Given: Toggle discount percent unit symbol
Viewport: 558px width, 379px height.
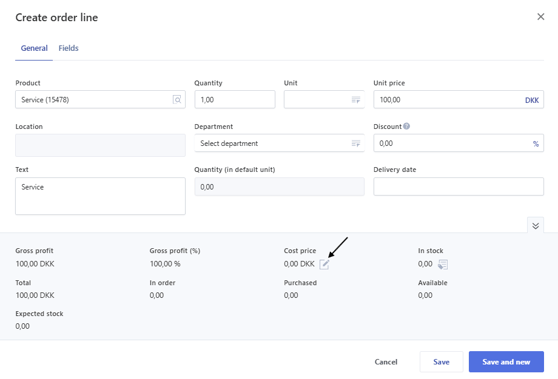Looking at the screenshot, I should point(536,143).
